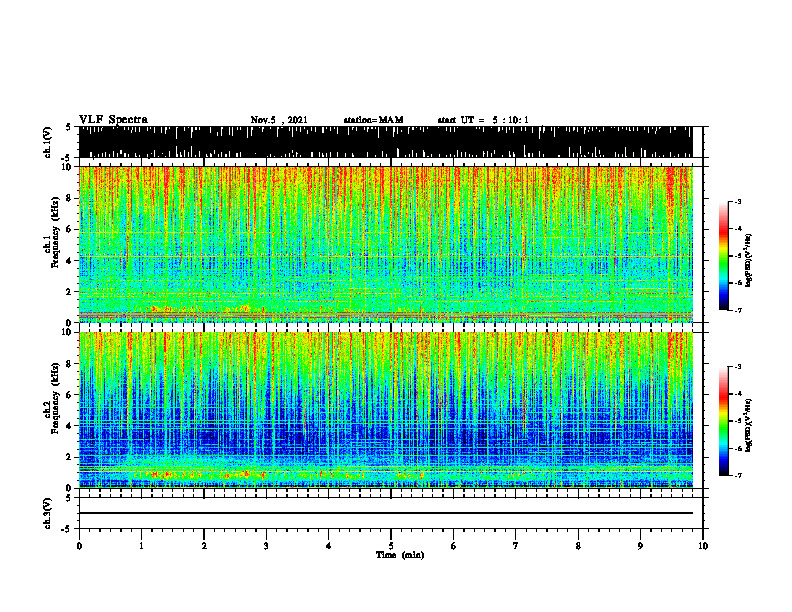Click the "3" minute tick label
The width and height of the screenshot is (792, 612).
tap(266, 546)
